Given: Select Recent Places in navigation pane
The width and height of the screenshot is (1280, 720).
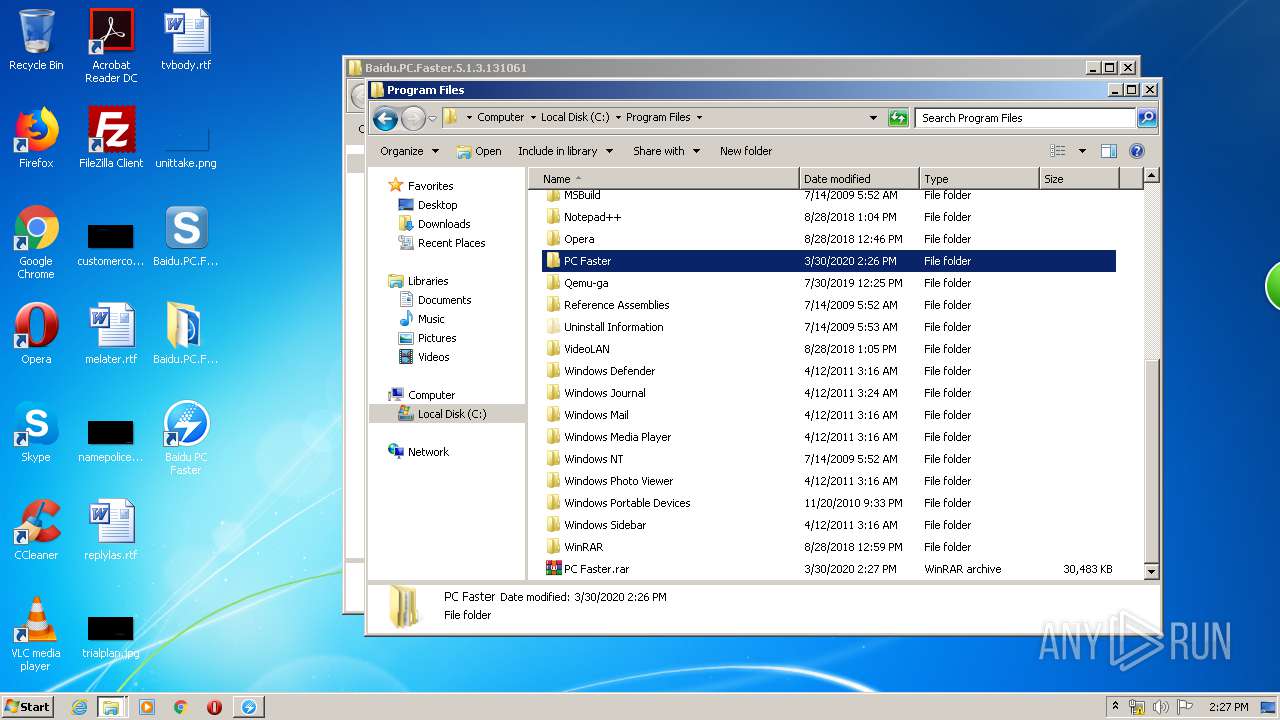Looking at the screenshot, I should coord(441,243).
